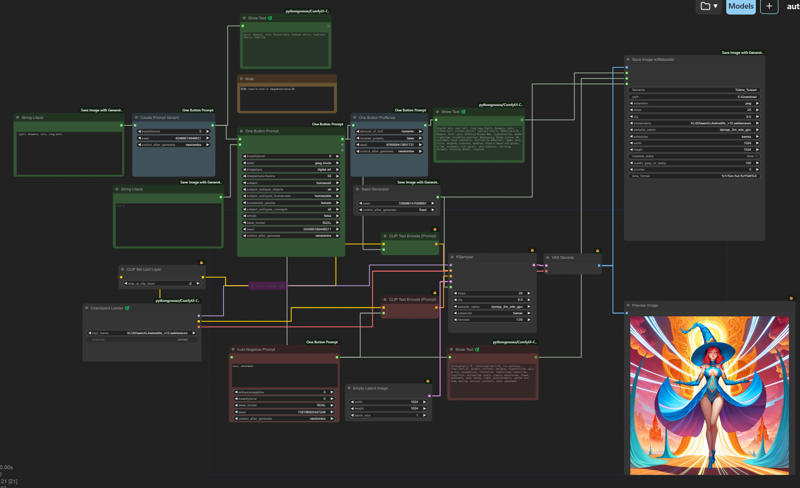Open amount_of_fluff dropdown in Flufferize node

coord(389,131)
